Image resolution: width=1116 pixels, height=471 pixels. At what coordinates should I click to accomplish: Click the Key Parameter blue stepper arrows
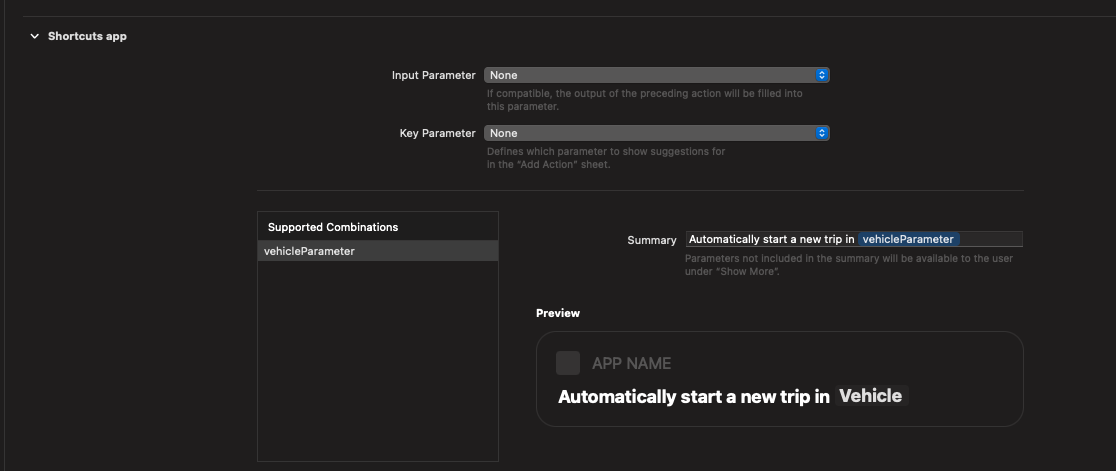[822, 133]
